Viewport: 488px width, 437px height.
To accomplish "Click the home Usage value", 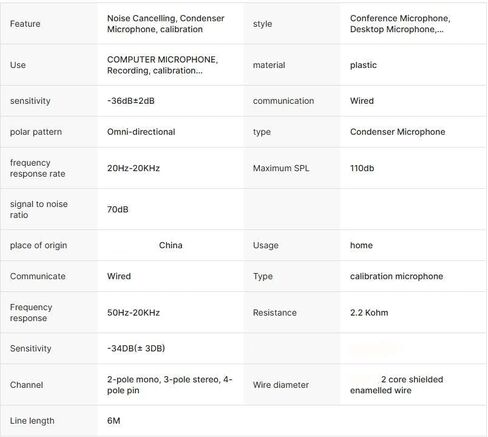I will click(361, 245).
